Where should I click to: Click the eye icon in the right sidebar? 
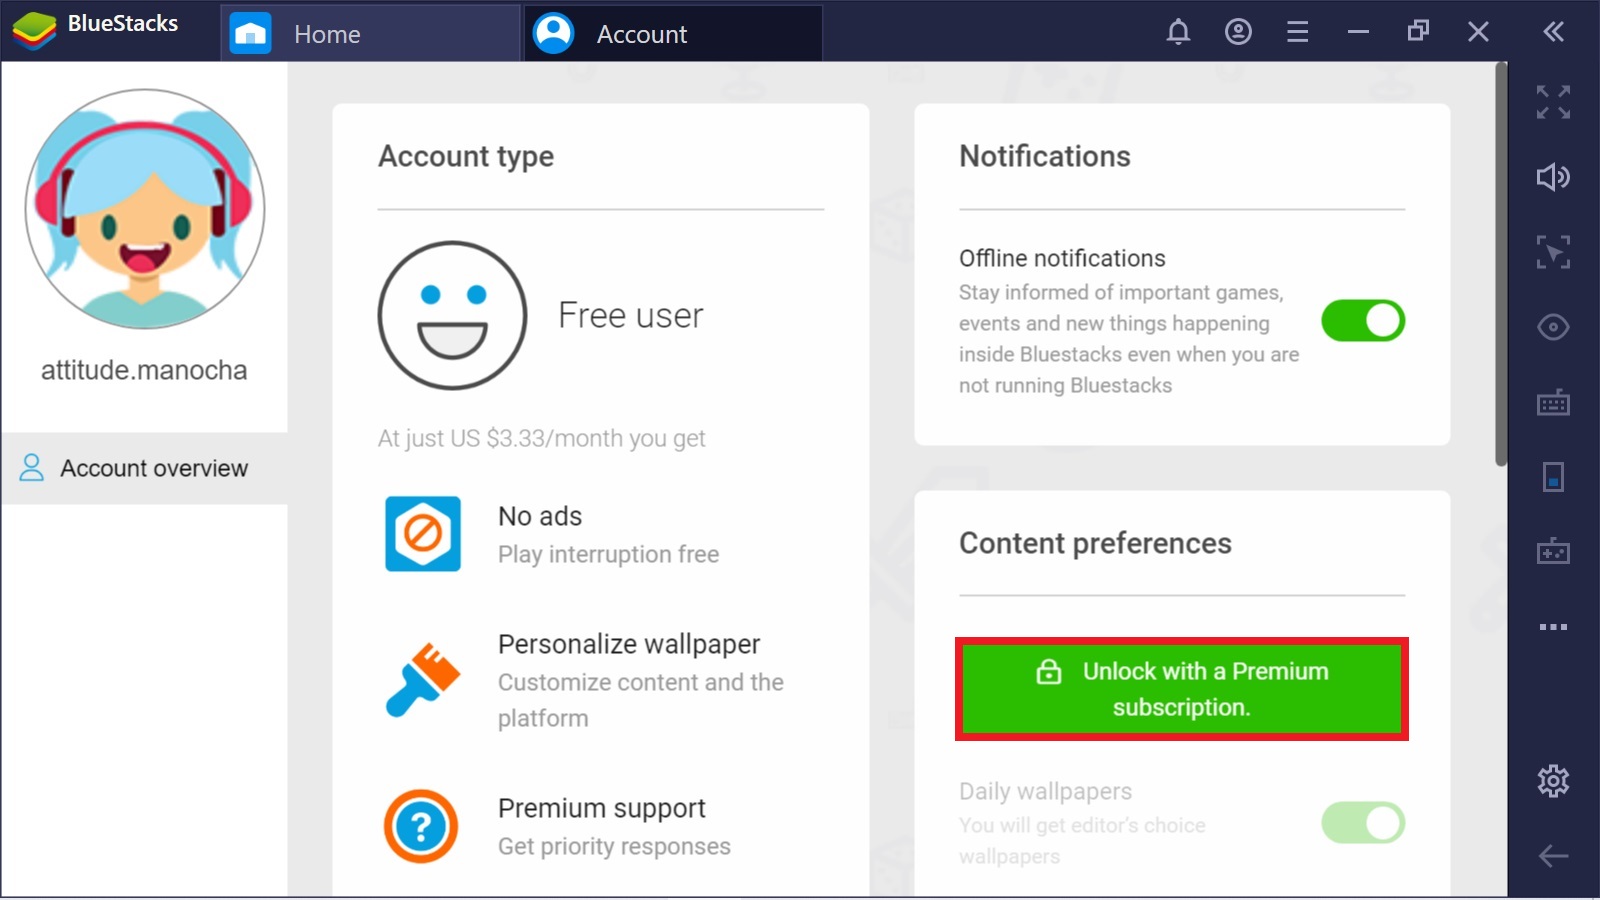1553,327
